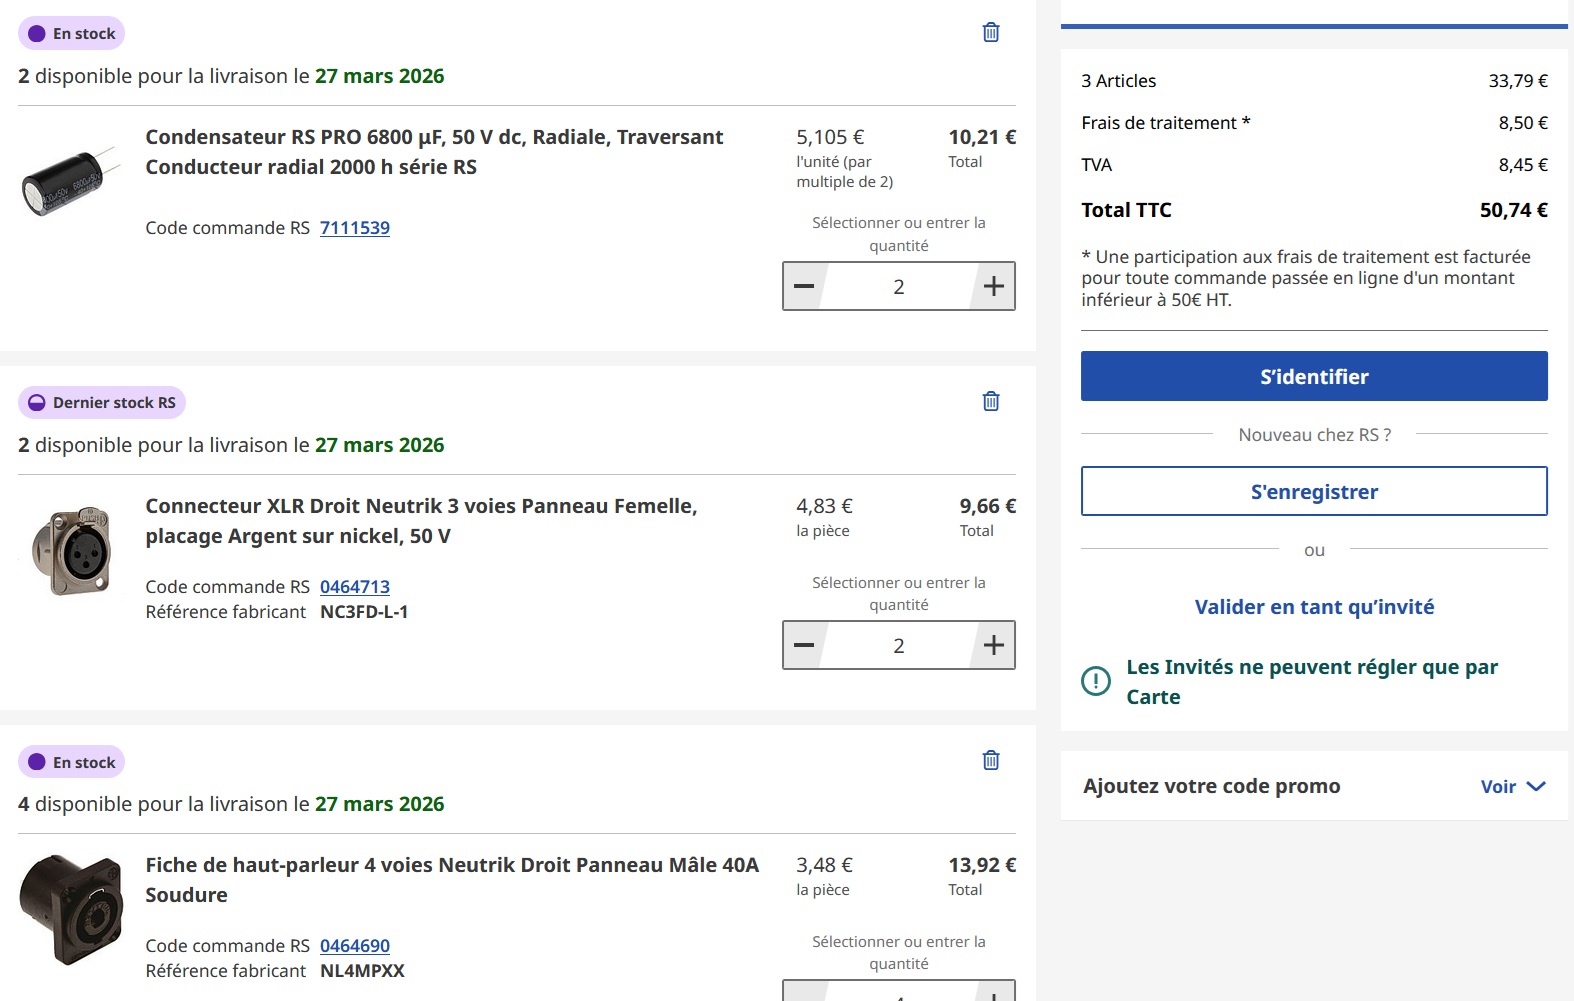
Task: Expand the promo code section chevron
Action: 1536,787
